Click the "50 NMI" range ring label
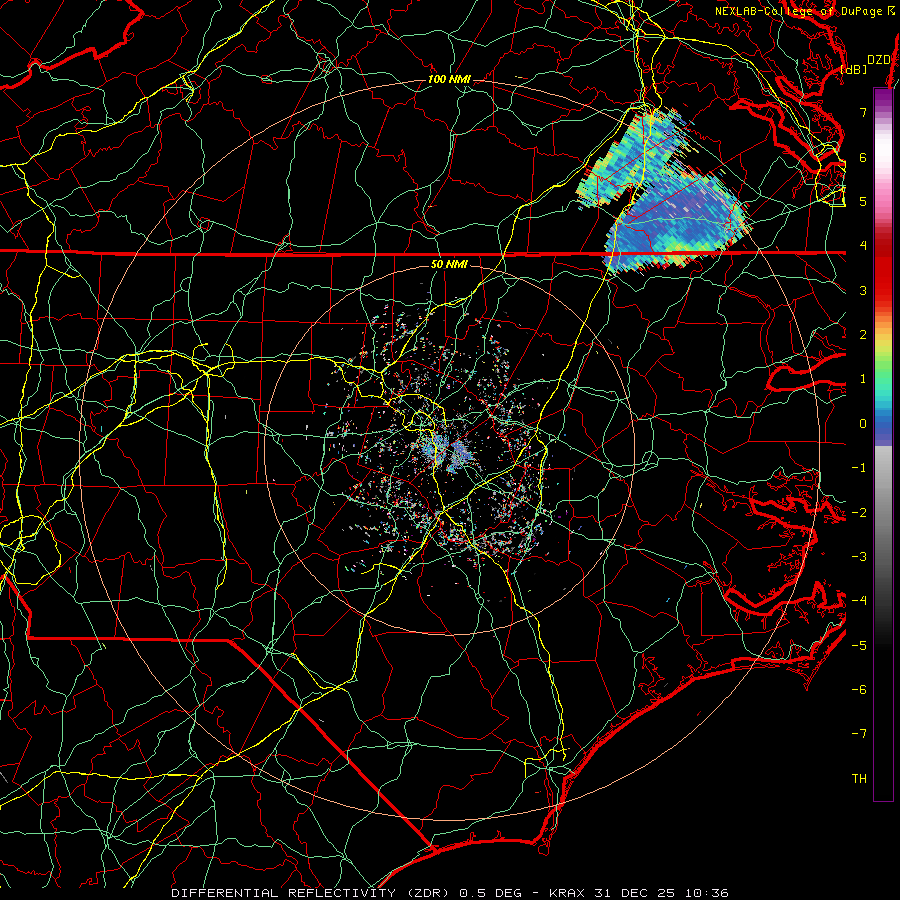 pyautogui.click(x=449, y=264)
